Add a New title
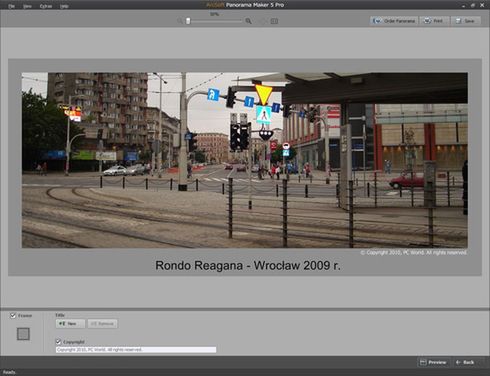 [70, 324]
